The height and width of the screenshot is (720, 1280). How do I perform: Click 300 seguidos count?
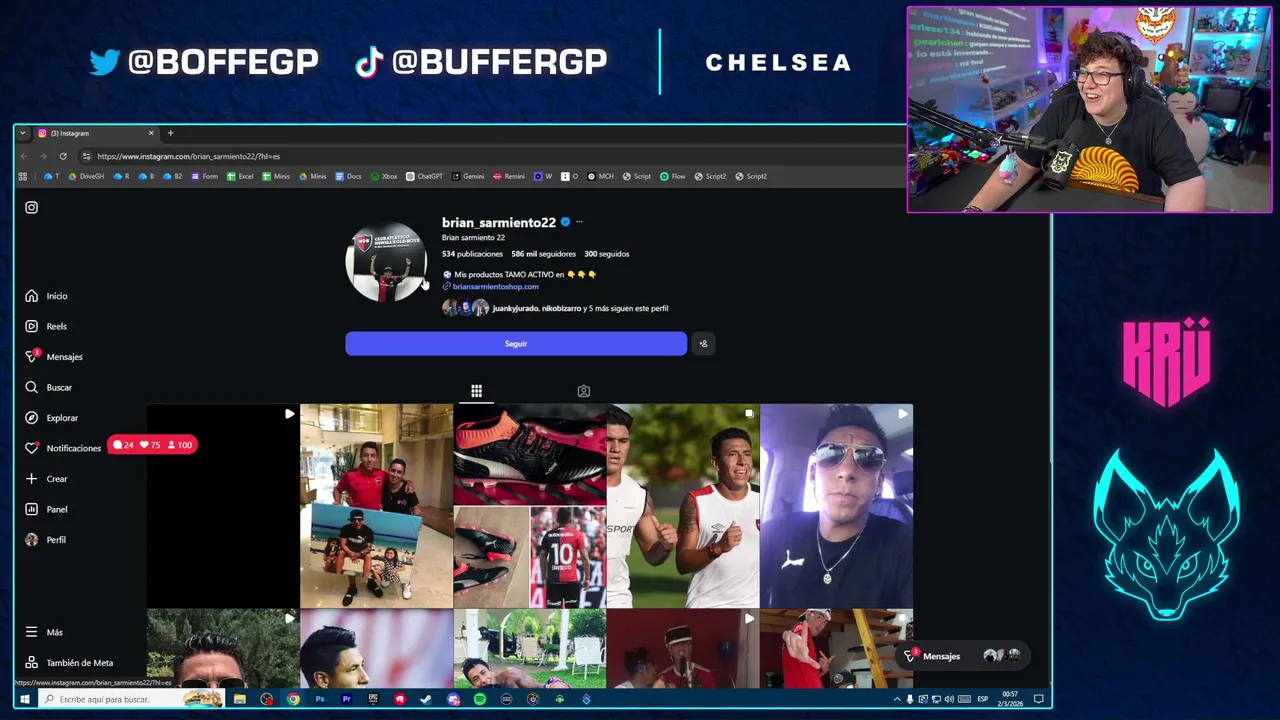(606, 254)
